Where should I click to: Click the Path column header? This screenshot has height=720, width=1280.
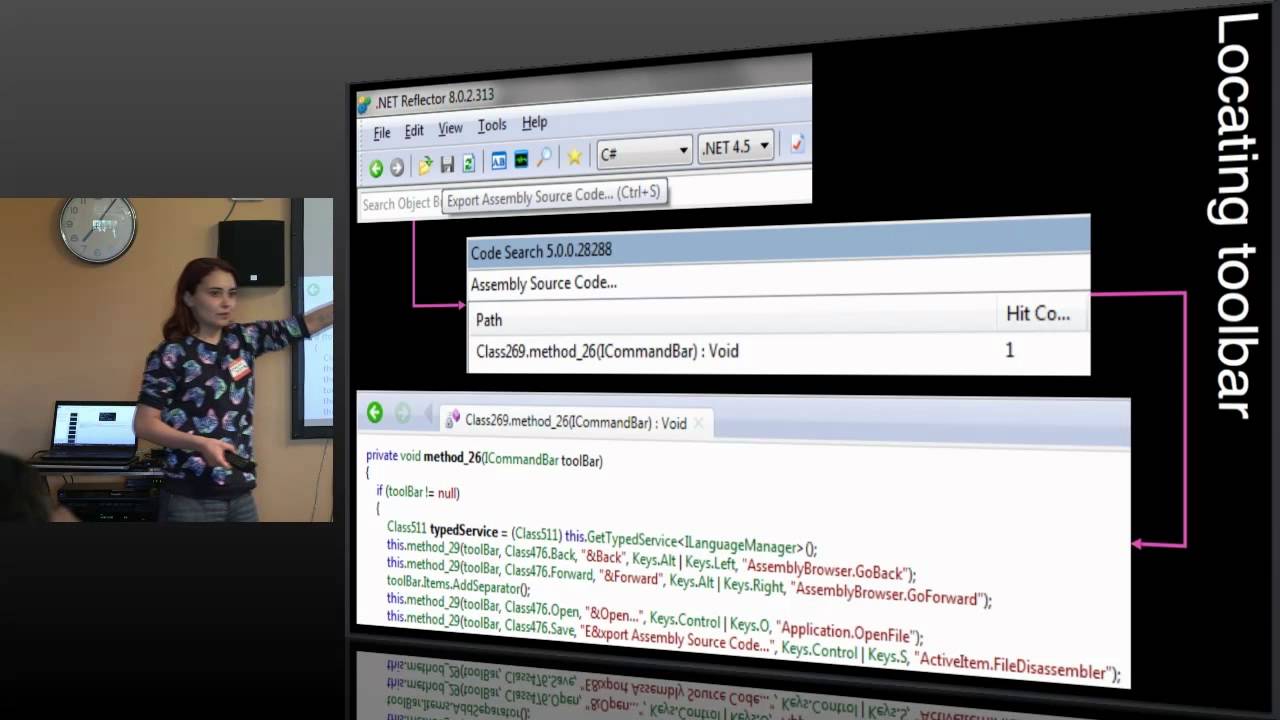pos(489,320)
